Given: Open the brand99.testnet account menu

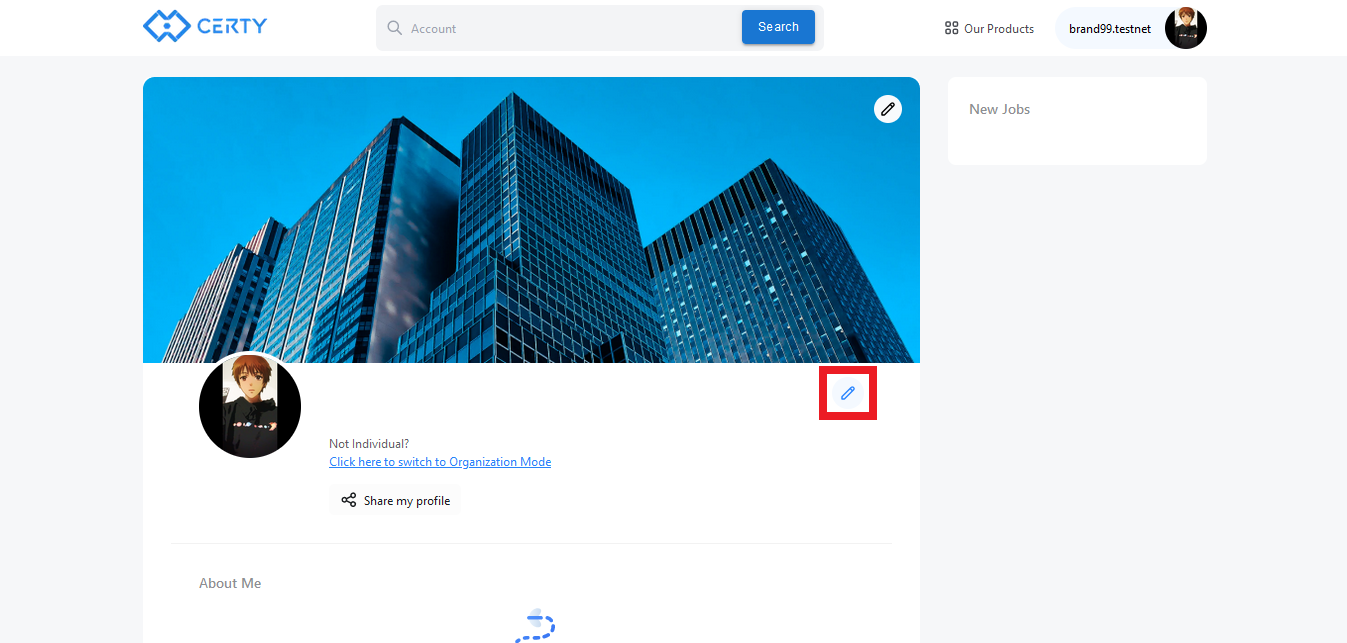Looking at the screenshot, I should coord(1109,29).
